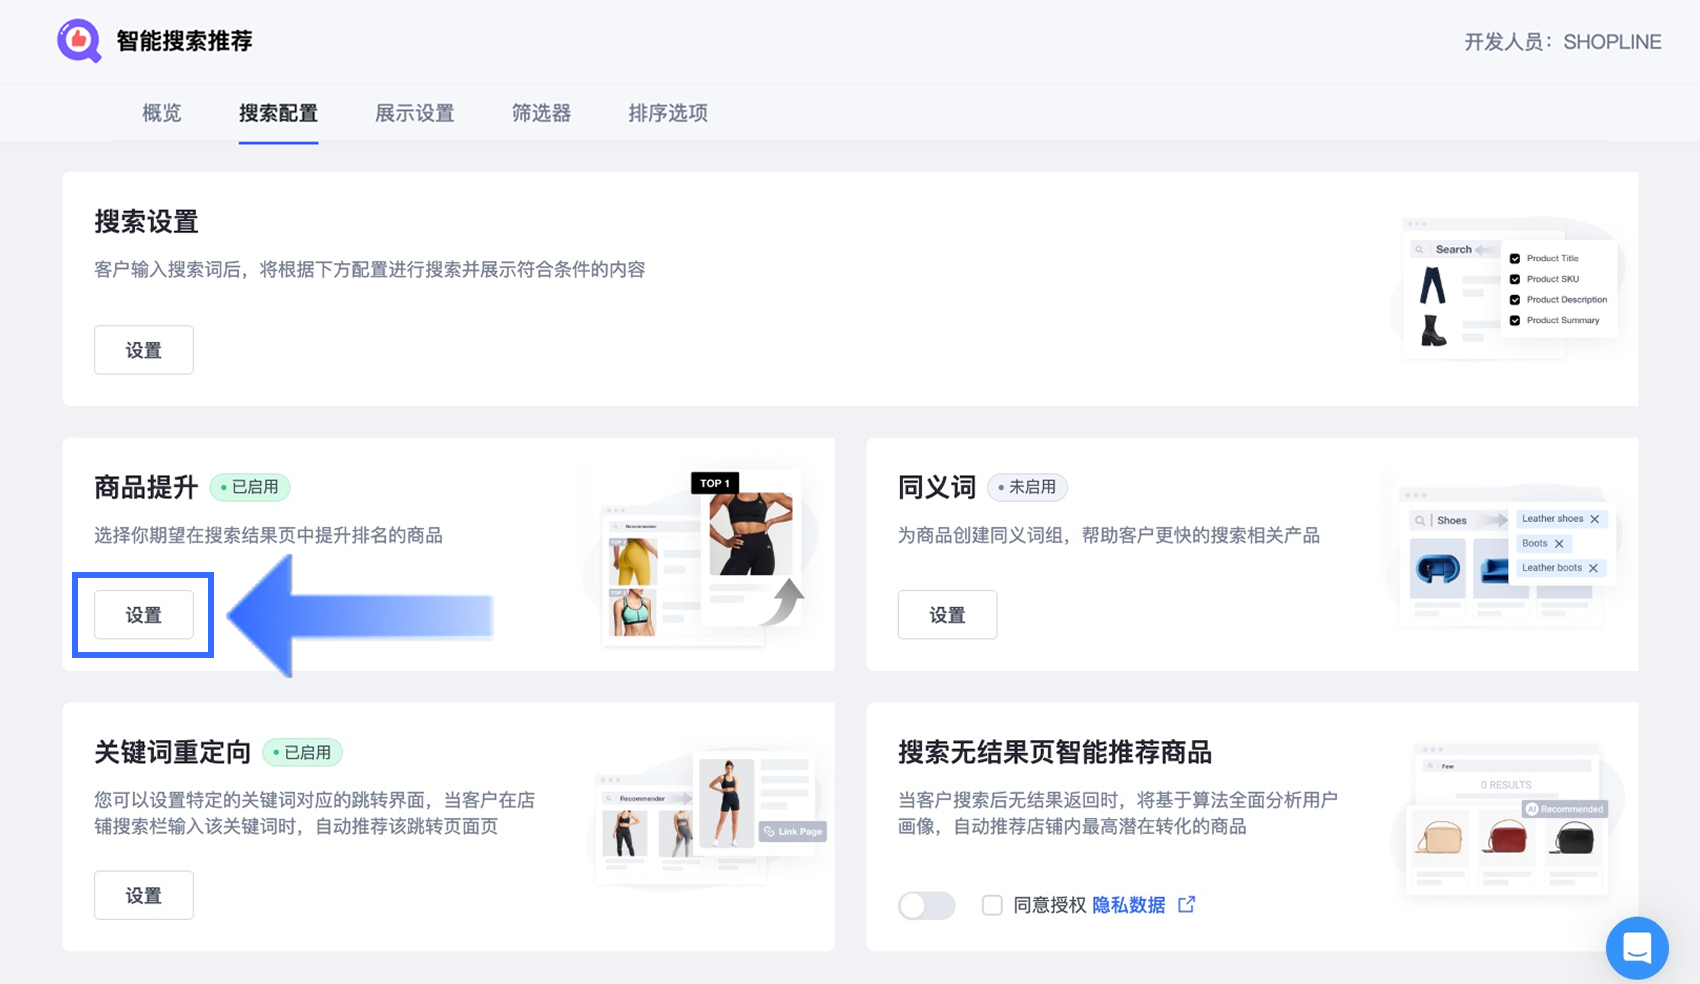The width and height of the screenshot is (1700, 984).
Task: Click 设置 button under 关键词重定向
Action: 144,895
